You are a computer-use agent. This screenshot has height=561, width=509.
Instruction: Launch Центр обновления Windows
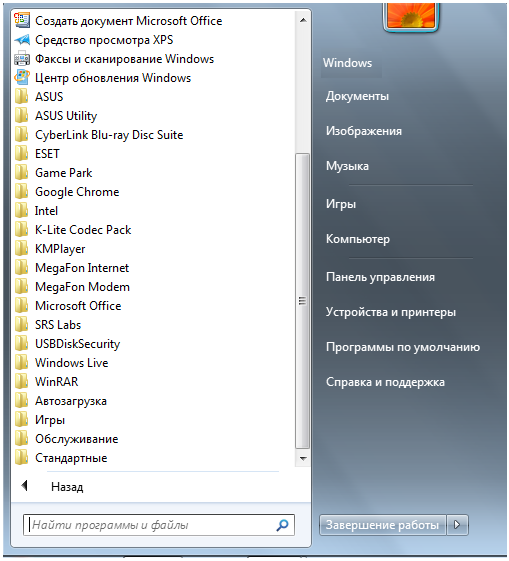click(113, 78)
